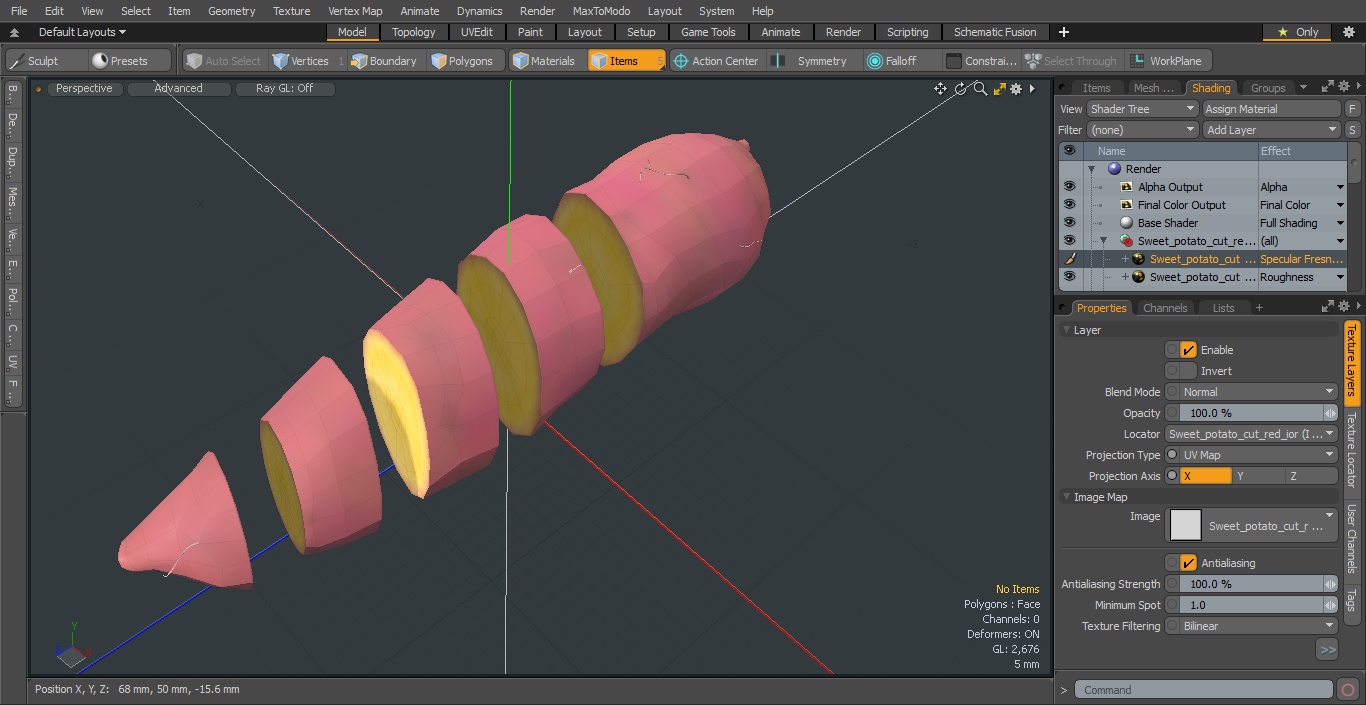Click the Alpha Output item icon

[x=1126, y=187]
